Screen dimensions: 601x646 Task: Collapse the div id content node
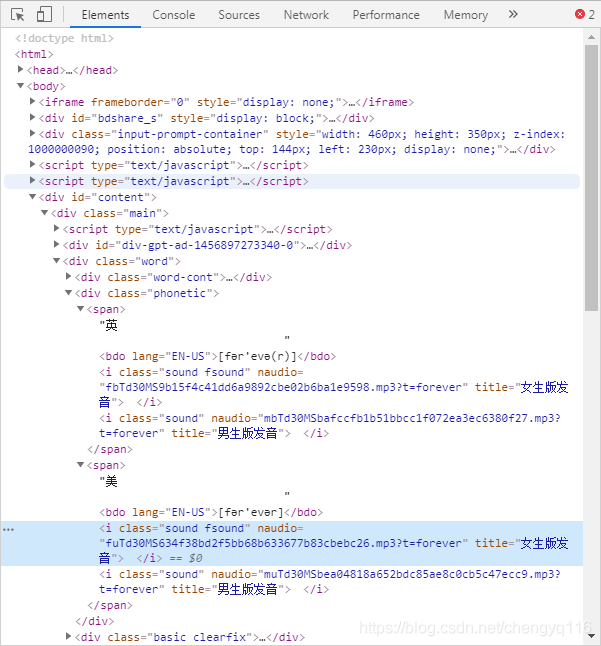(x=33, y=197)
